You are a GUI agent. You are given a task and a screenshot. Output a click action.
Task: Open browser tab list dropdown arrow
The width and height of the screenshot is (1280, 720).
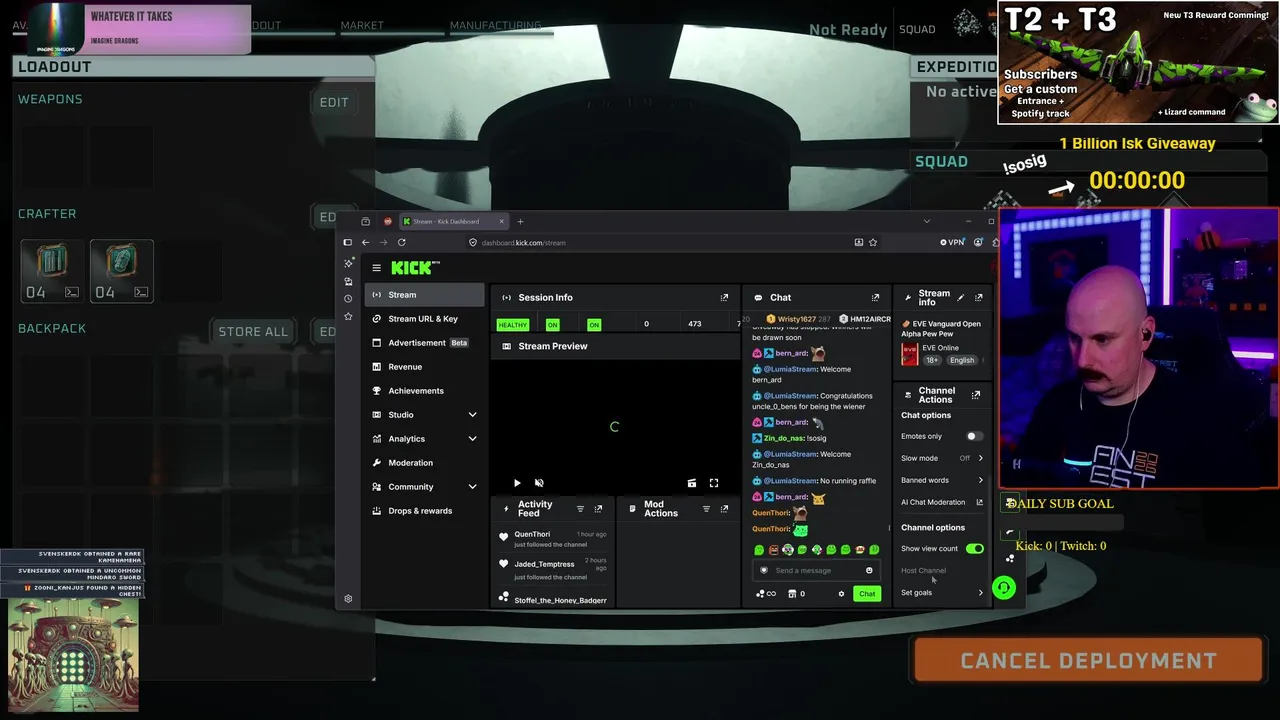pos(927,221)
